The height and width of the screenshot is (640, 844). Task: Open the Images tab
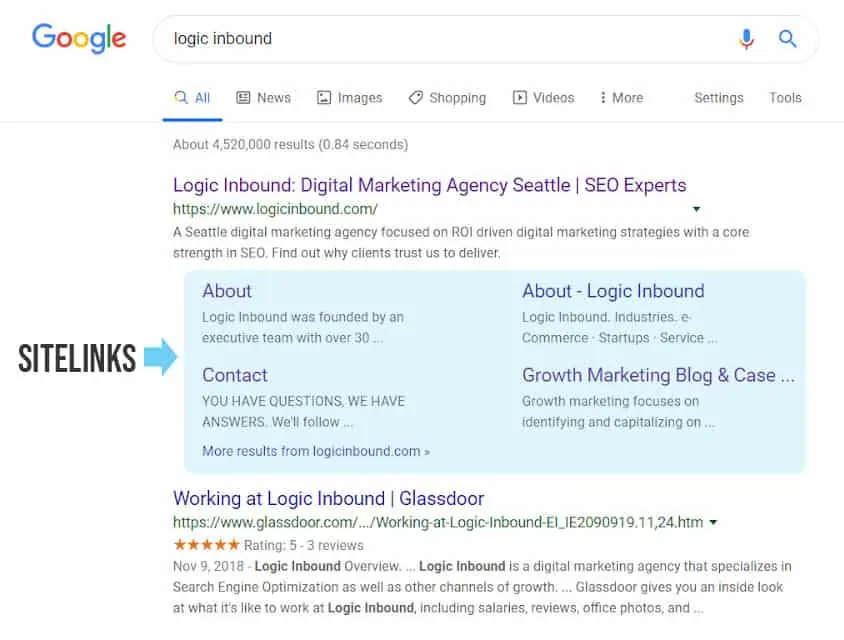tap(349, 98)
